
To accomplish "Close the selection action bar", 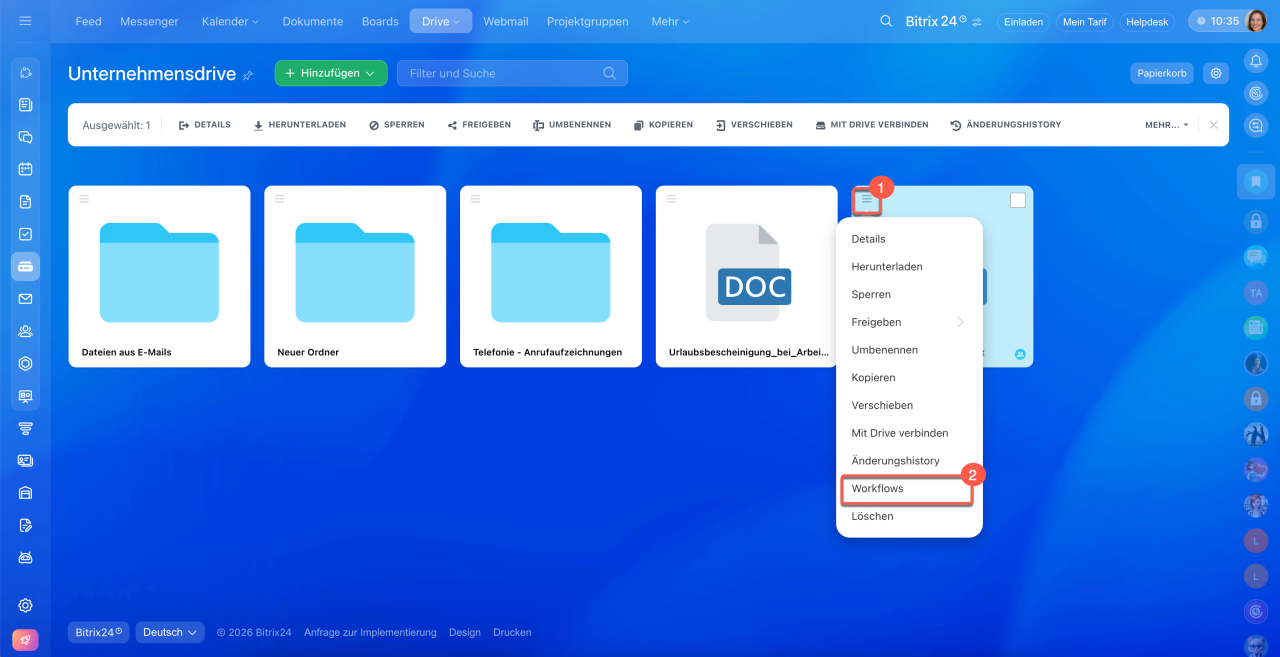I will point(1213,125).
